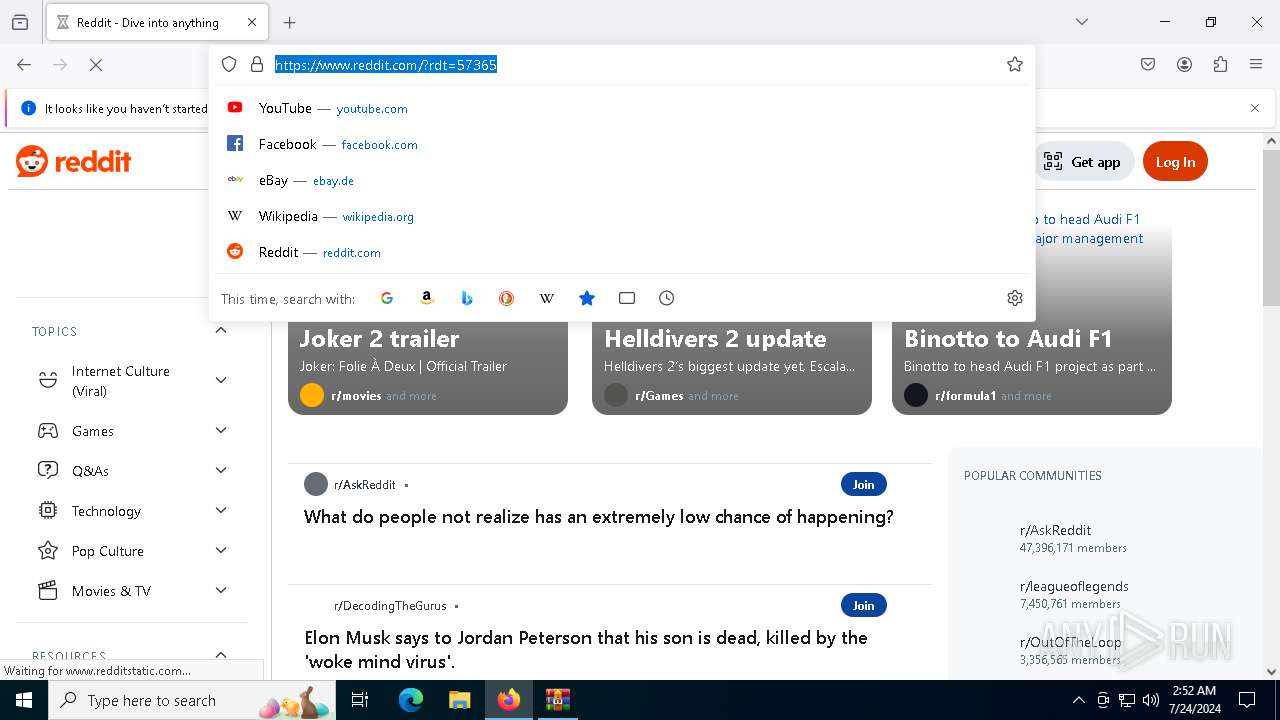
Task: Open the list all tabs dropdown
Action: coord(1082,22)
